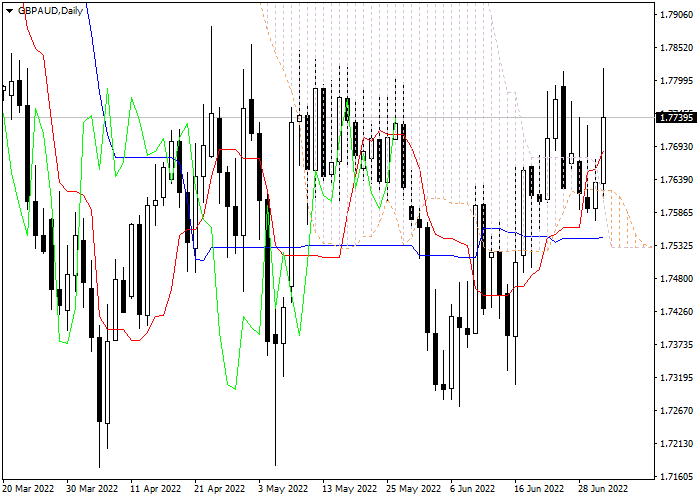Select the 11 Apr 2022 date label
The width and height of the screenshot is (700, 500).
tap(156, 489)
